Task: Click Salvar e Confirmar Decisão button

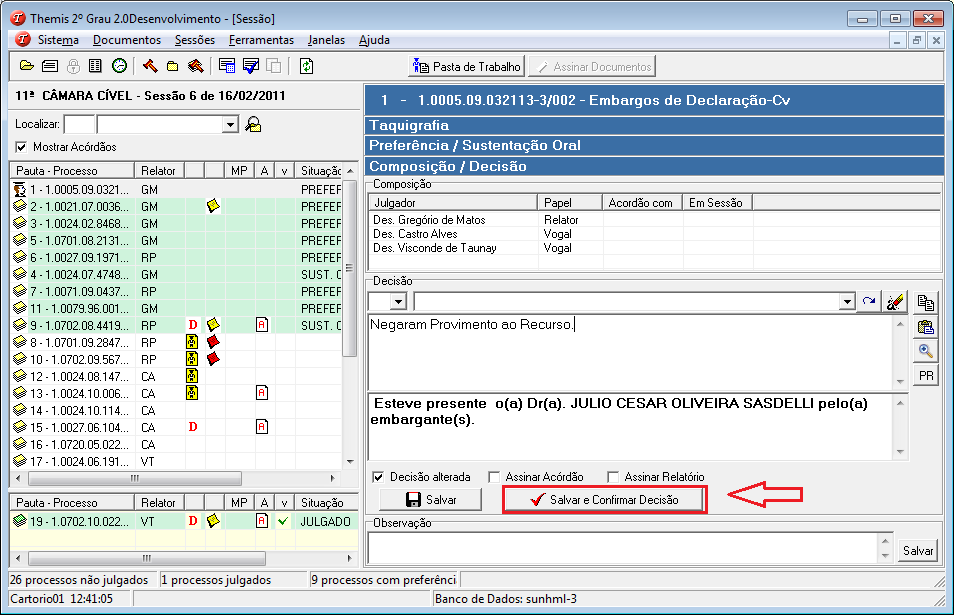Action: 605,499
